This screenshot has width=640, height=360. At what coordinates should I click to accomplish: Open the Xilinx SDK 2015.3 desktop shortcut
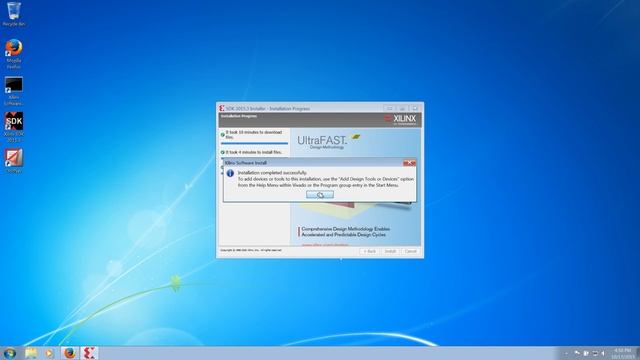click(14, 127)
